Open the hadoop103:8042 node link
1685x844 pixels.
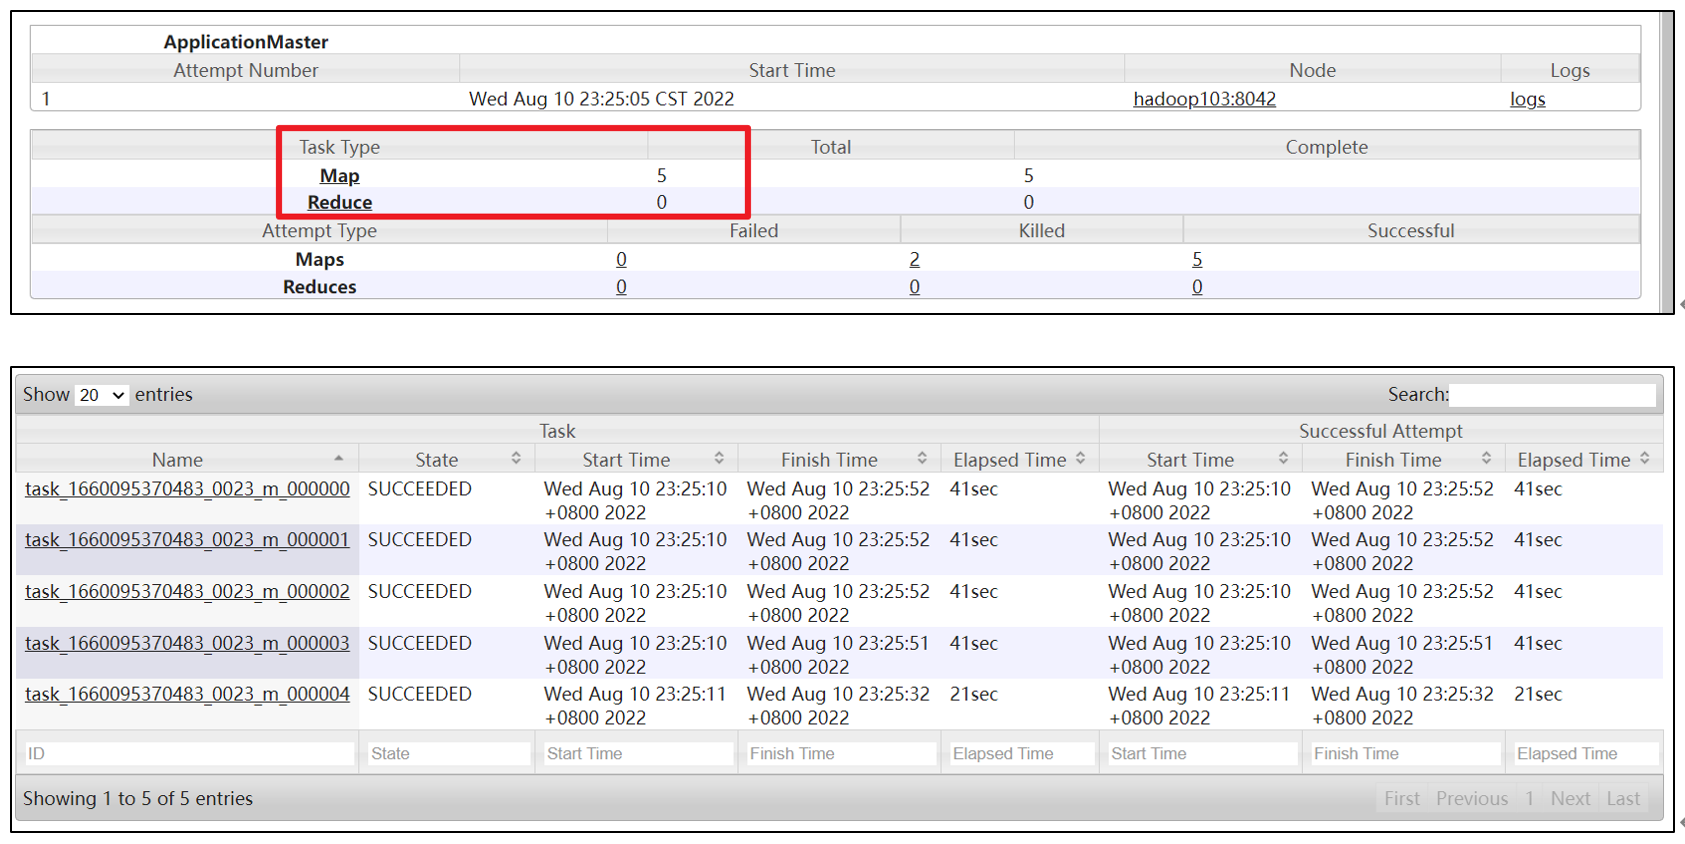tap(1204, 99)
